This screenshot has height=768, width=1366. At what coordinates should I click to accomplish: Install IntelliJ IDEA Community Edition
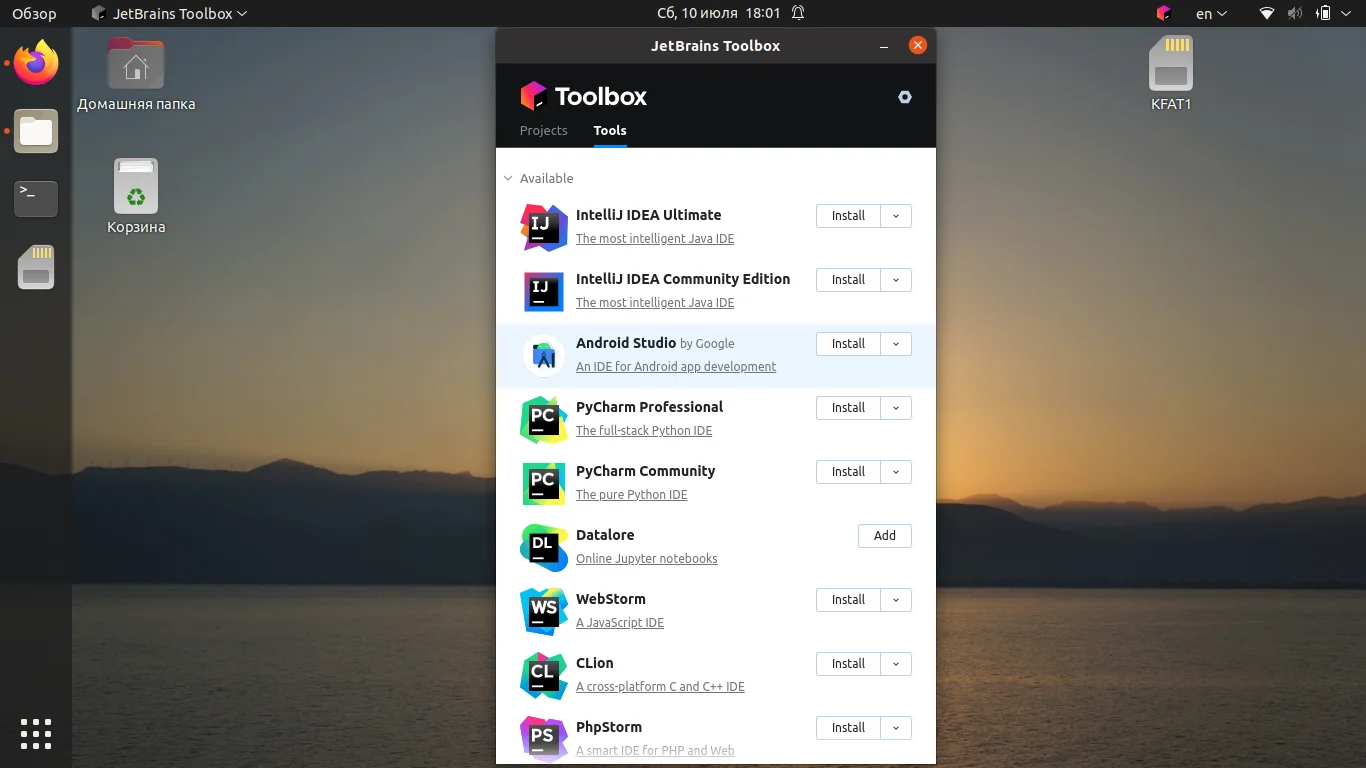pyautogui.click(x=848, y=280)
